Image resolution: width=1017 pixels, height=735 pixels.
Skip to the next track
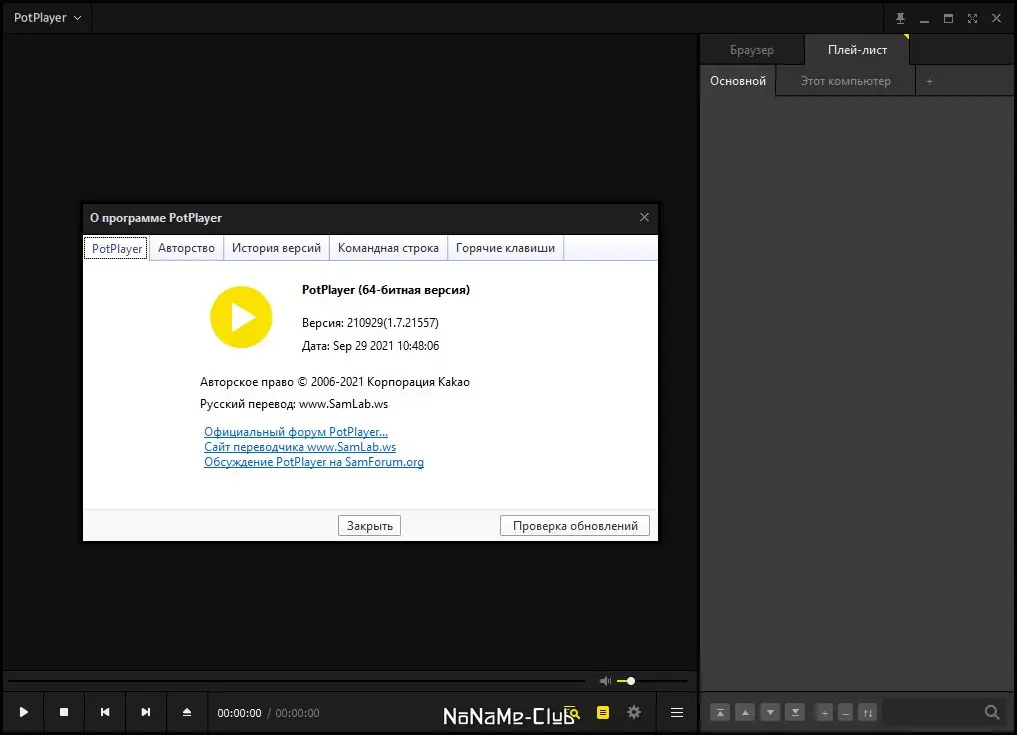pos(146,712)
